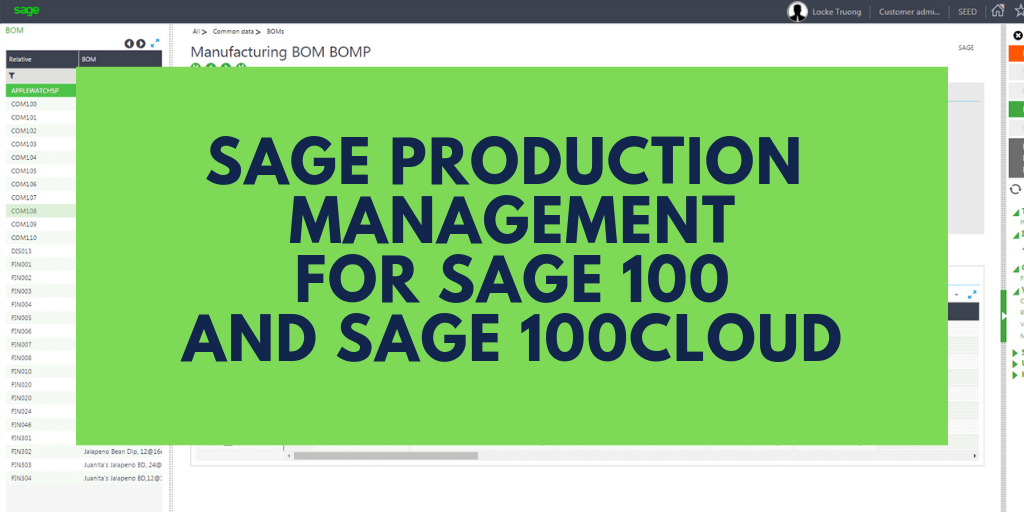Select the SEED endpoint
The image size is (1024, 512).
(x=967, y=12)
